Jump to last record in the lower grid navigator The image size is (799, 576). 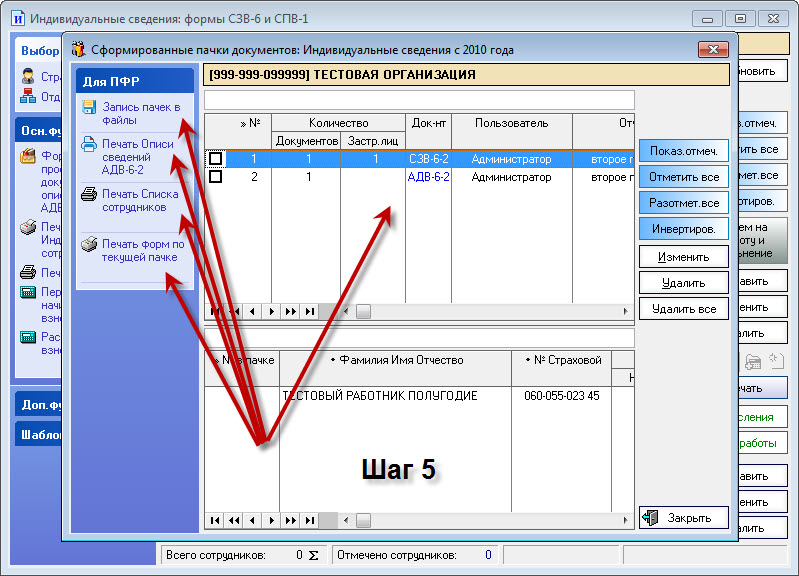[311, 520]
